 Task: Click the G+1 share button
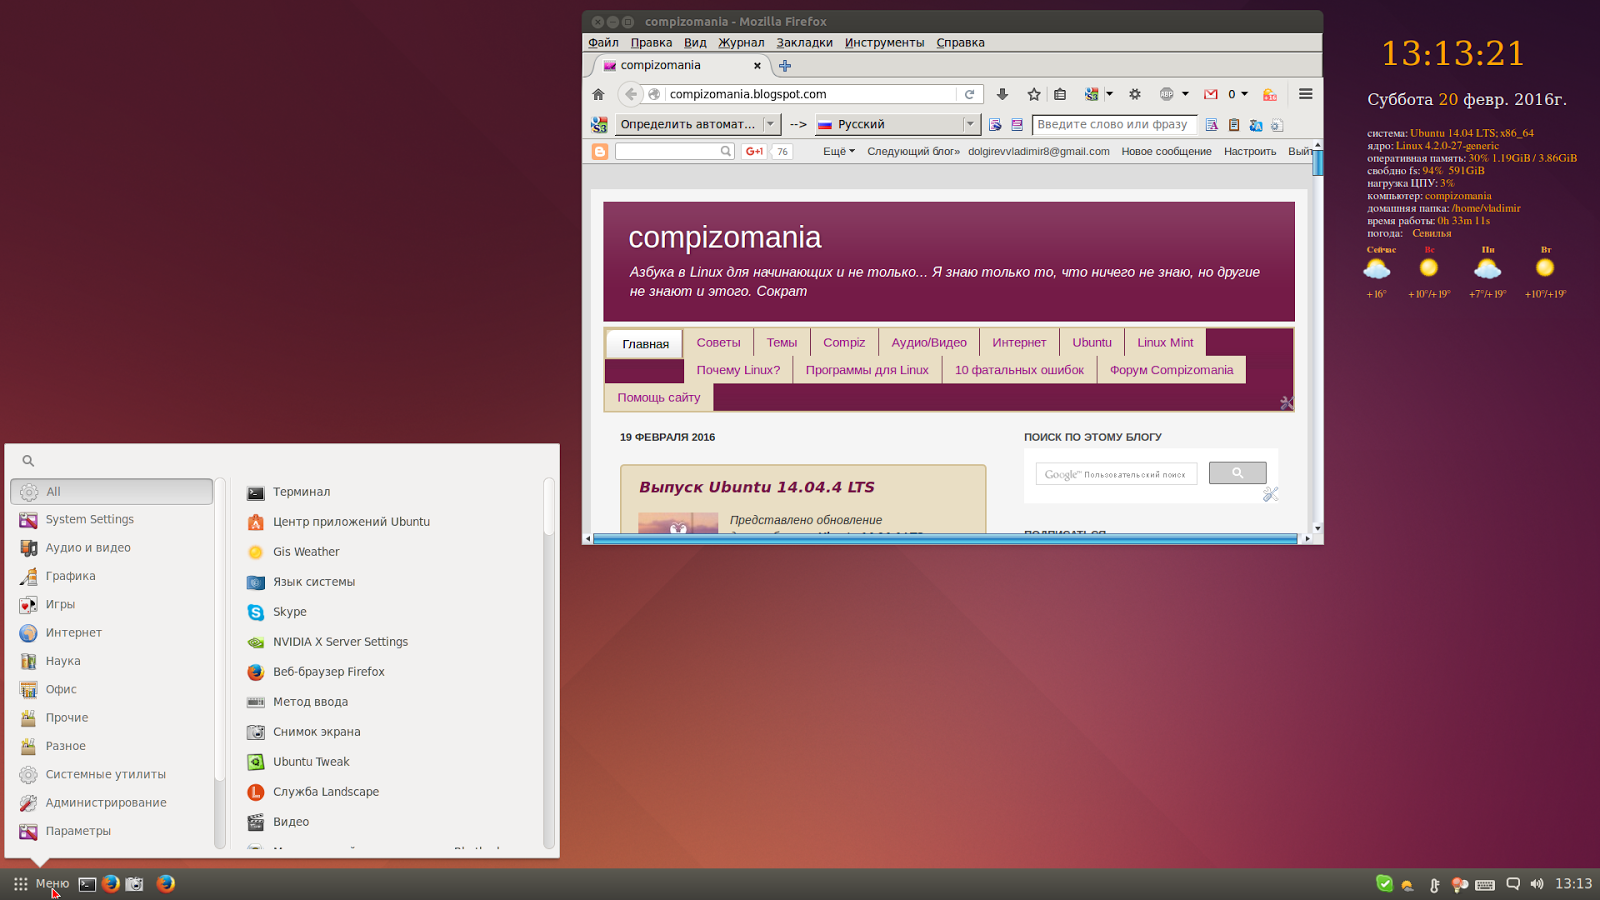(755, 152)
